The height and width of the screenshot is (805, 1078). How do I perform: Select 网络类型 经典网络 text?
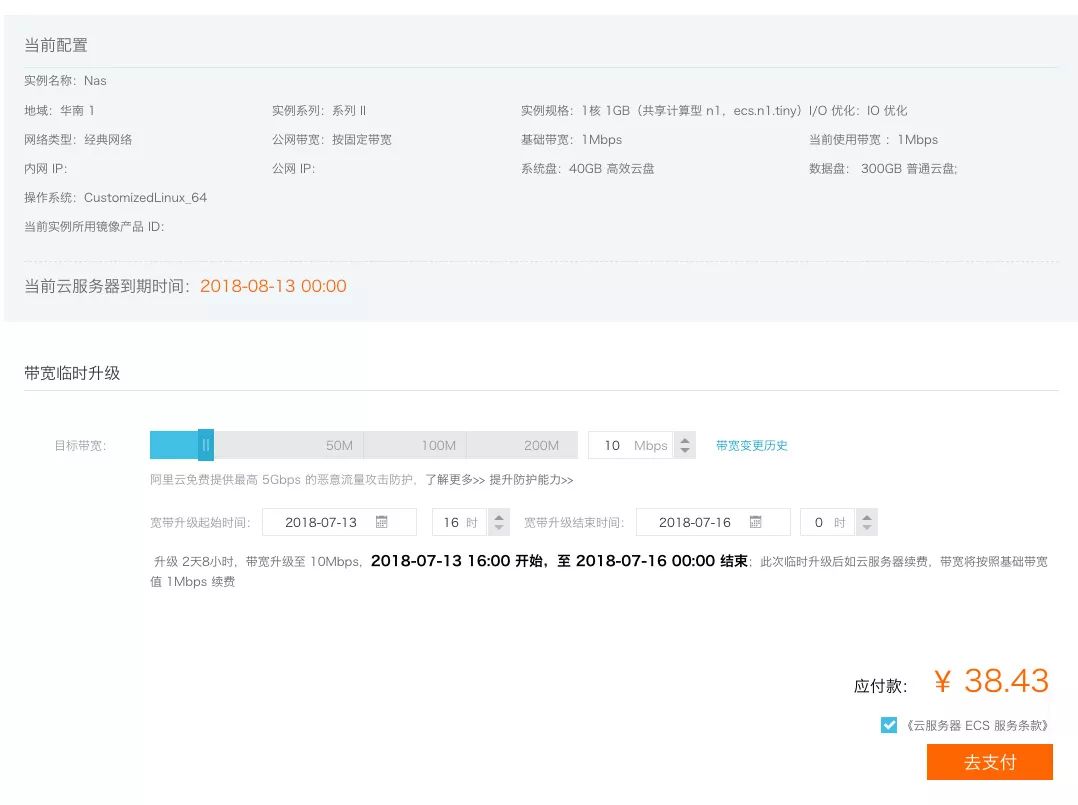(x=78, y=140)
